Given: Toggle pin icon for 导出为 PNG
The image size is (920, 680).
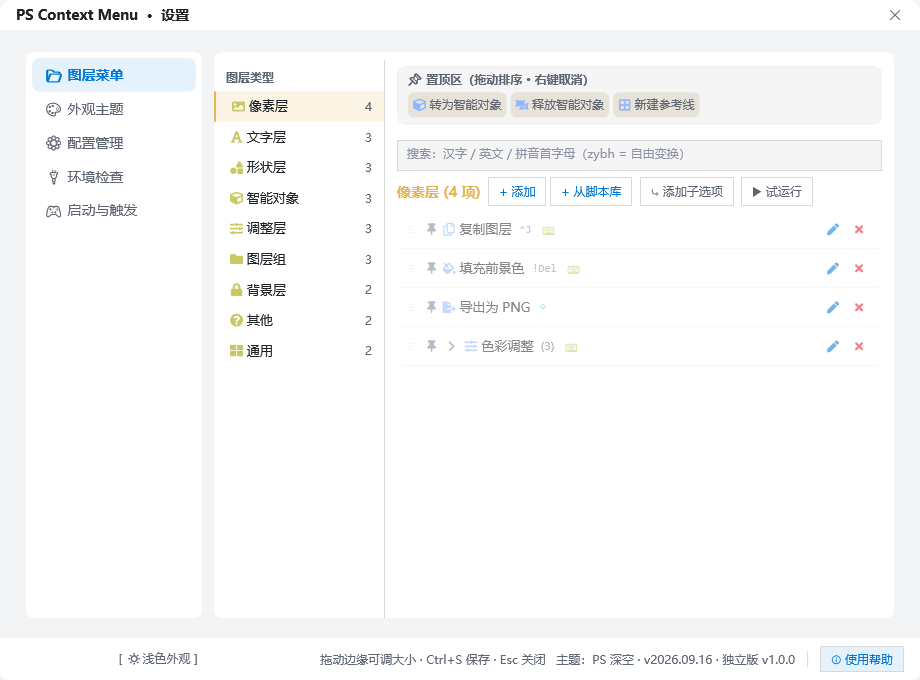Looking at the screenshot, I should [431, 307].
